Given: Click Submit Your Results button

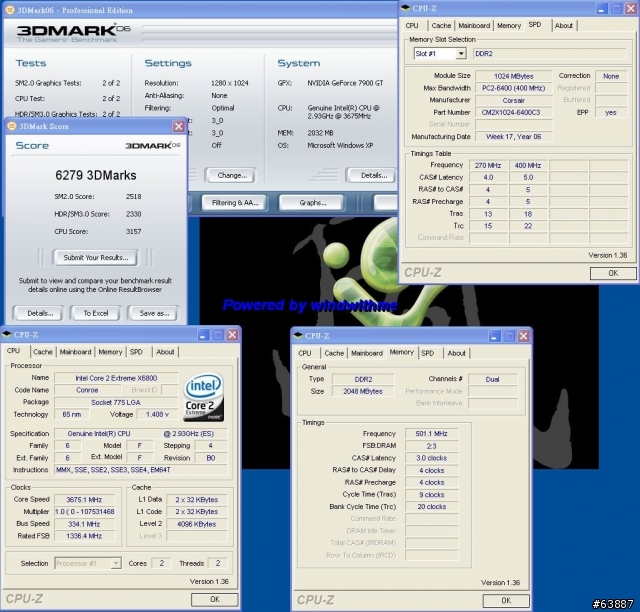Looking at the screenshot, I should (x=96, y=258).
